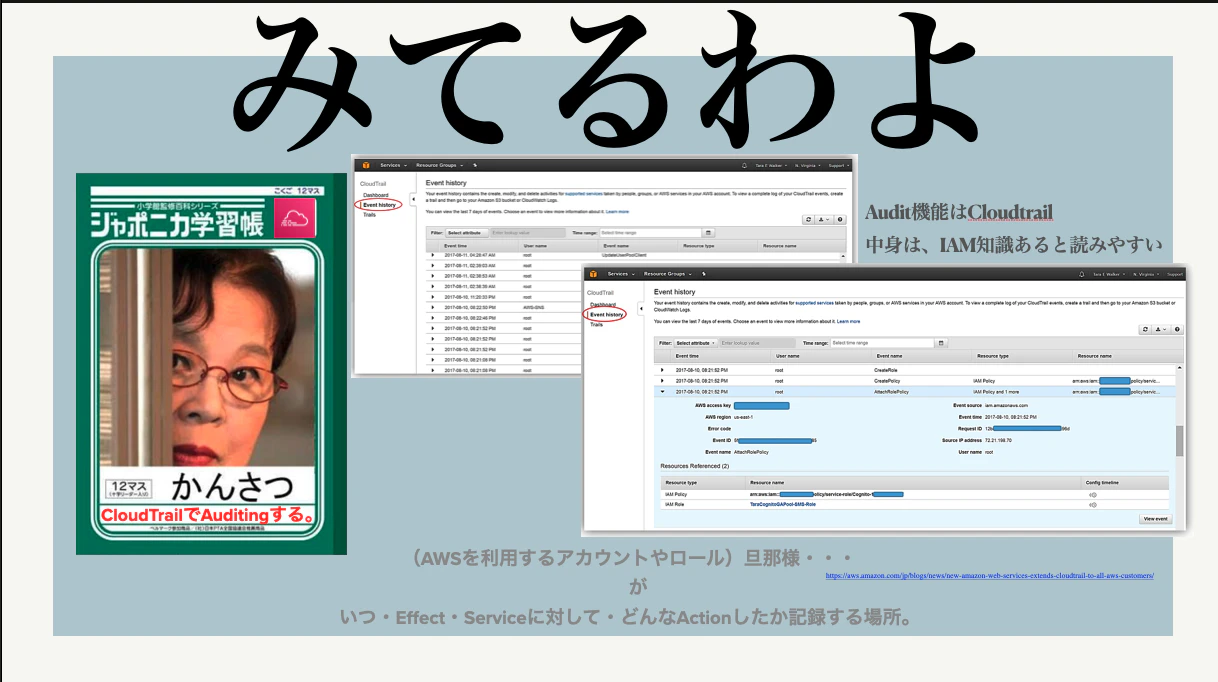Viewport: 1218px width, 682px height.
Task: Click the help icon in the back console window
Action: point(840,219)
